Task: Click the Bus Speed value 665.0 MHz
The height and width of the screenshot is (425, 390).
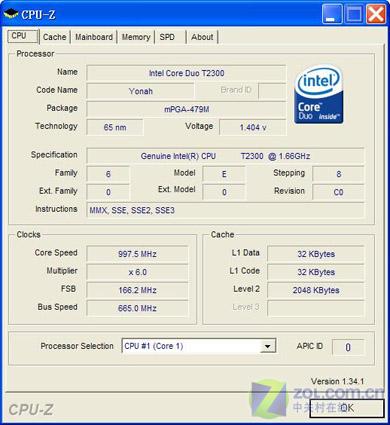Action: [137, 308]
